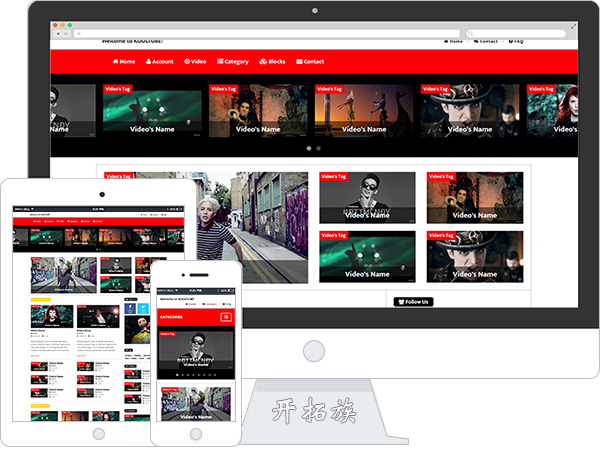Click Video's Tag label on carousel aurora video
This screenshot has height=450, width=600.
coord(118,89)
